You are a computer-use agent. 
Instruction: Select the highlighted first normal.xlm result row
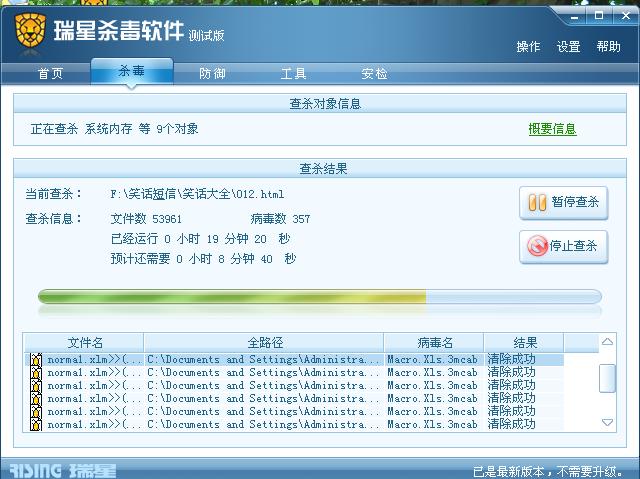click(294, 359)
